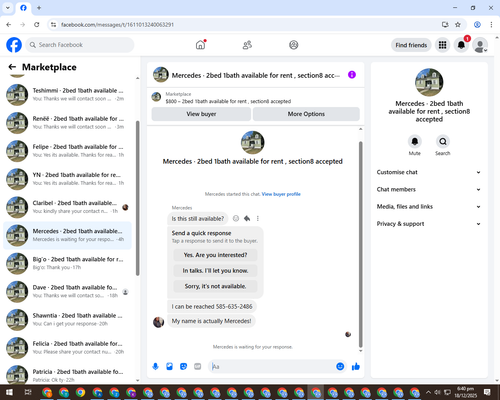The height and width of the screenshot is (400, 500).
Task: Click the Find friends button
Action: [x=411, y=45]
